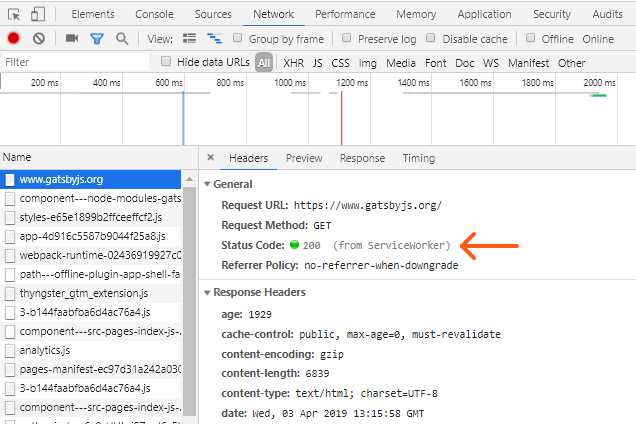Viewport: 636px width, 424px height.
Task: Check the Disable cache option
Action: 432,38
